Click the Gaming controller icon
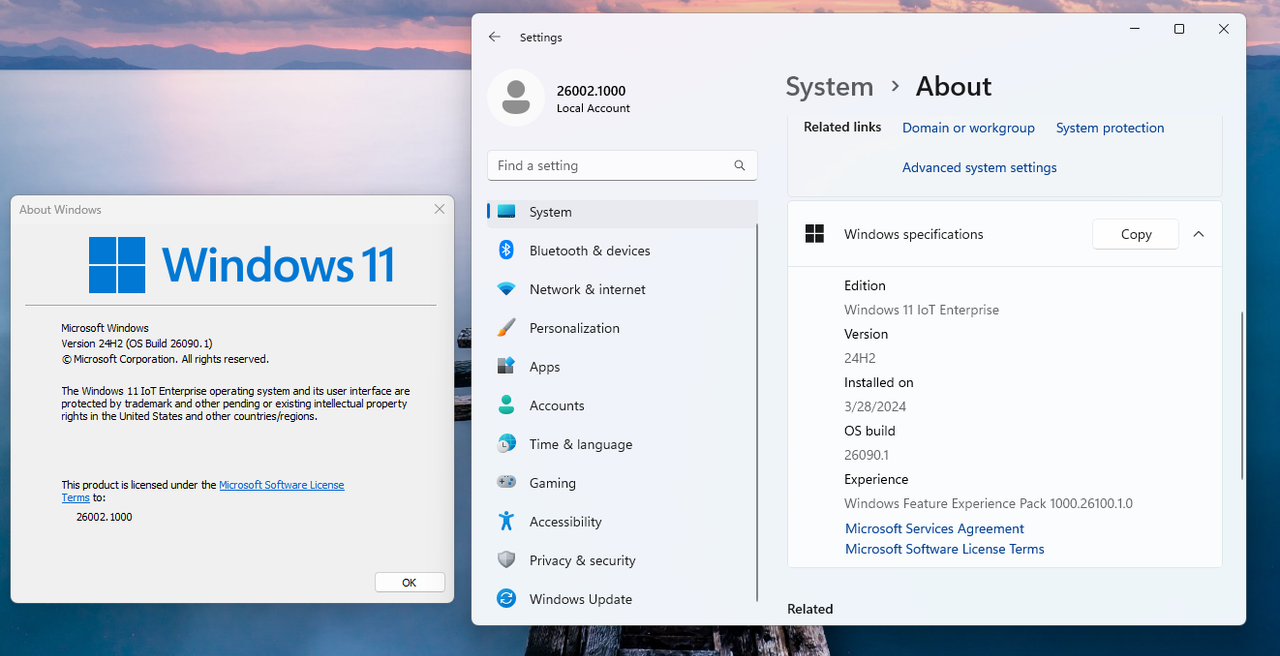This screenshot has height=656, width=1280. point(506,483)
